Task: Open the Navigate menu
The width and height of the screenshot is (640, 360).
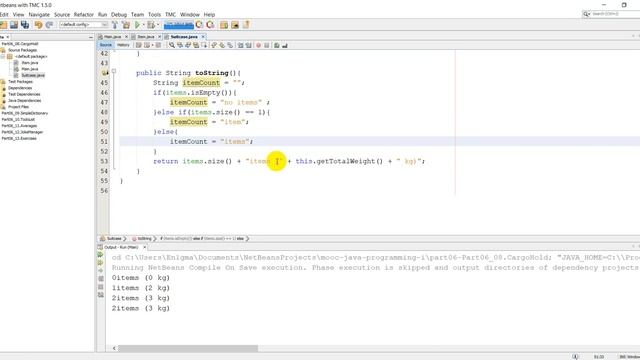Action: [x=39, y=14]
